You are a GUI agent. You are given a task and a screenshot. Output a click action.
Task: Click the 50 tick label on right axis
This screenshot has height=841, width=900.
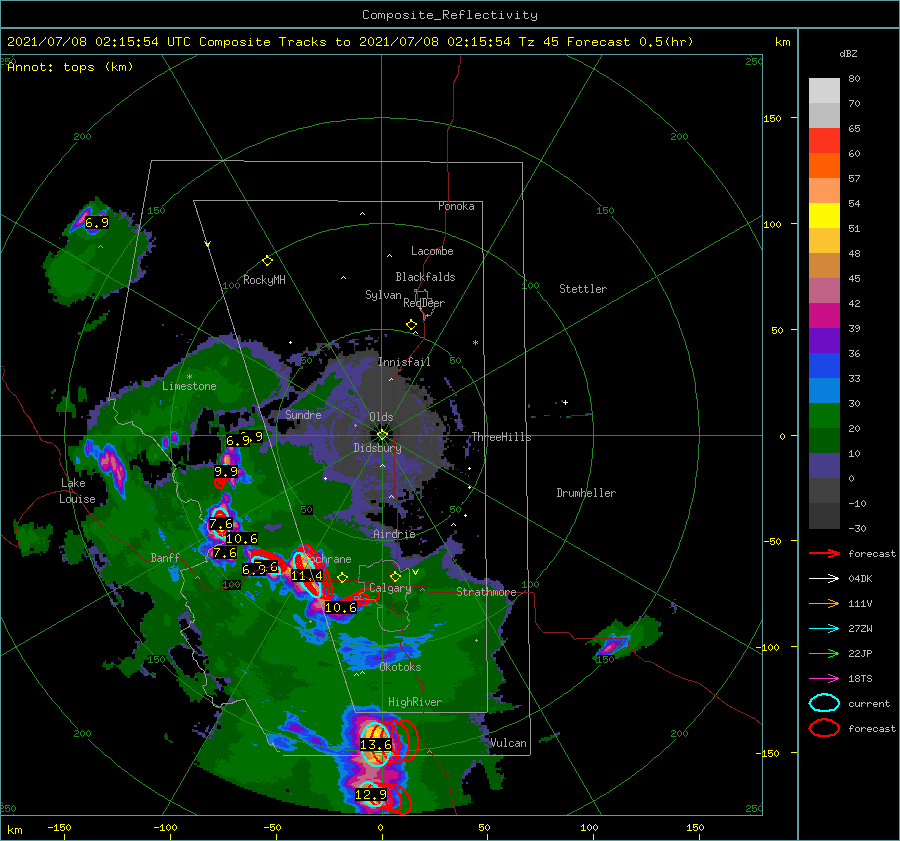point(777,330)
